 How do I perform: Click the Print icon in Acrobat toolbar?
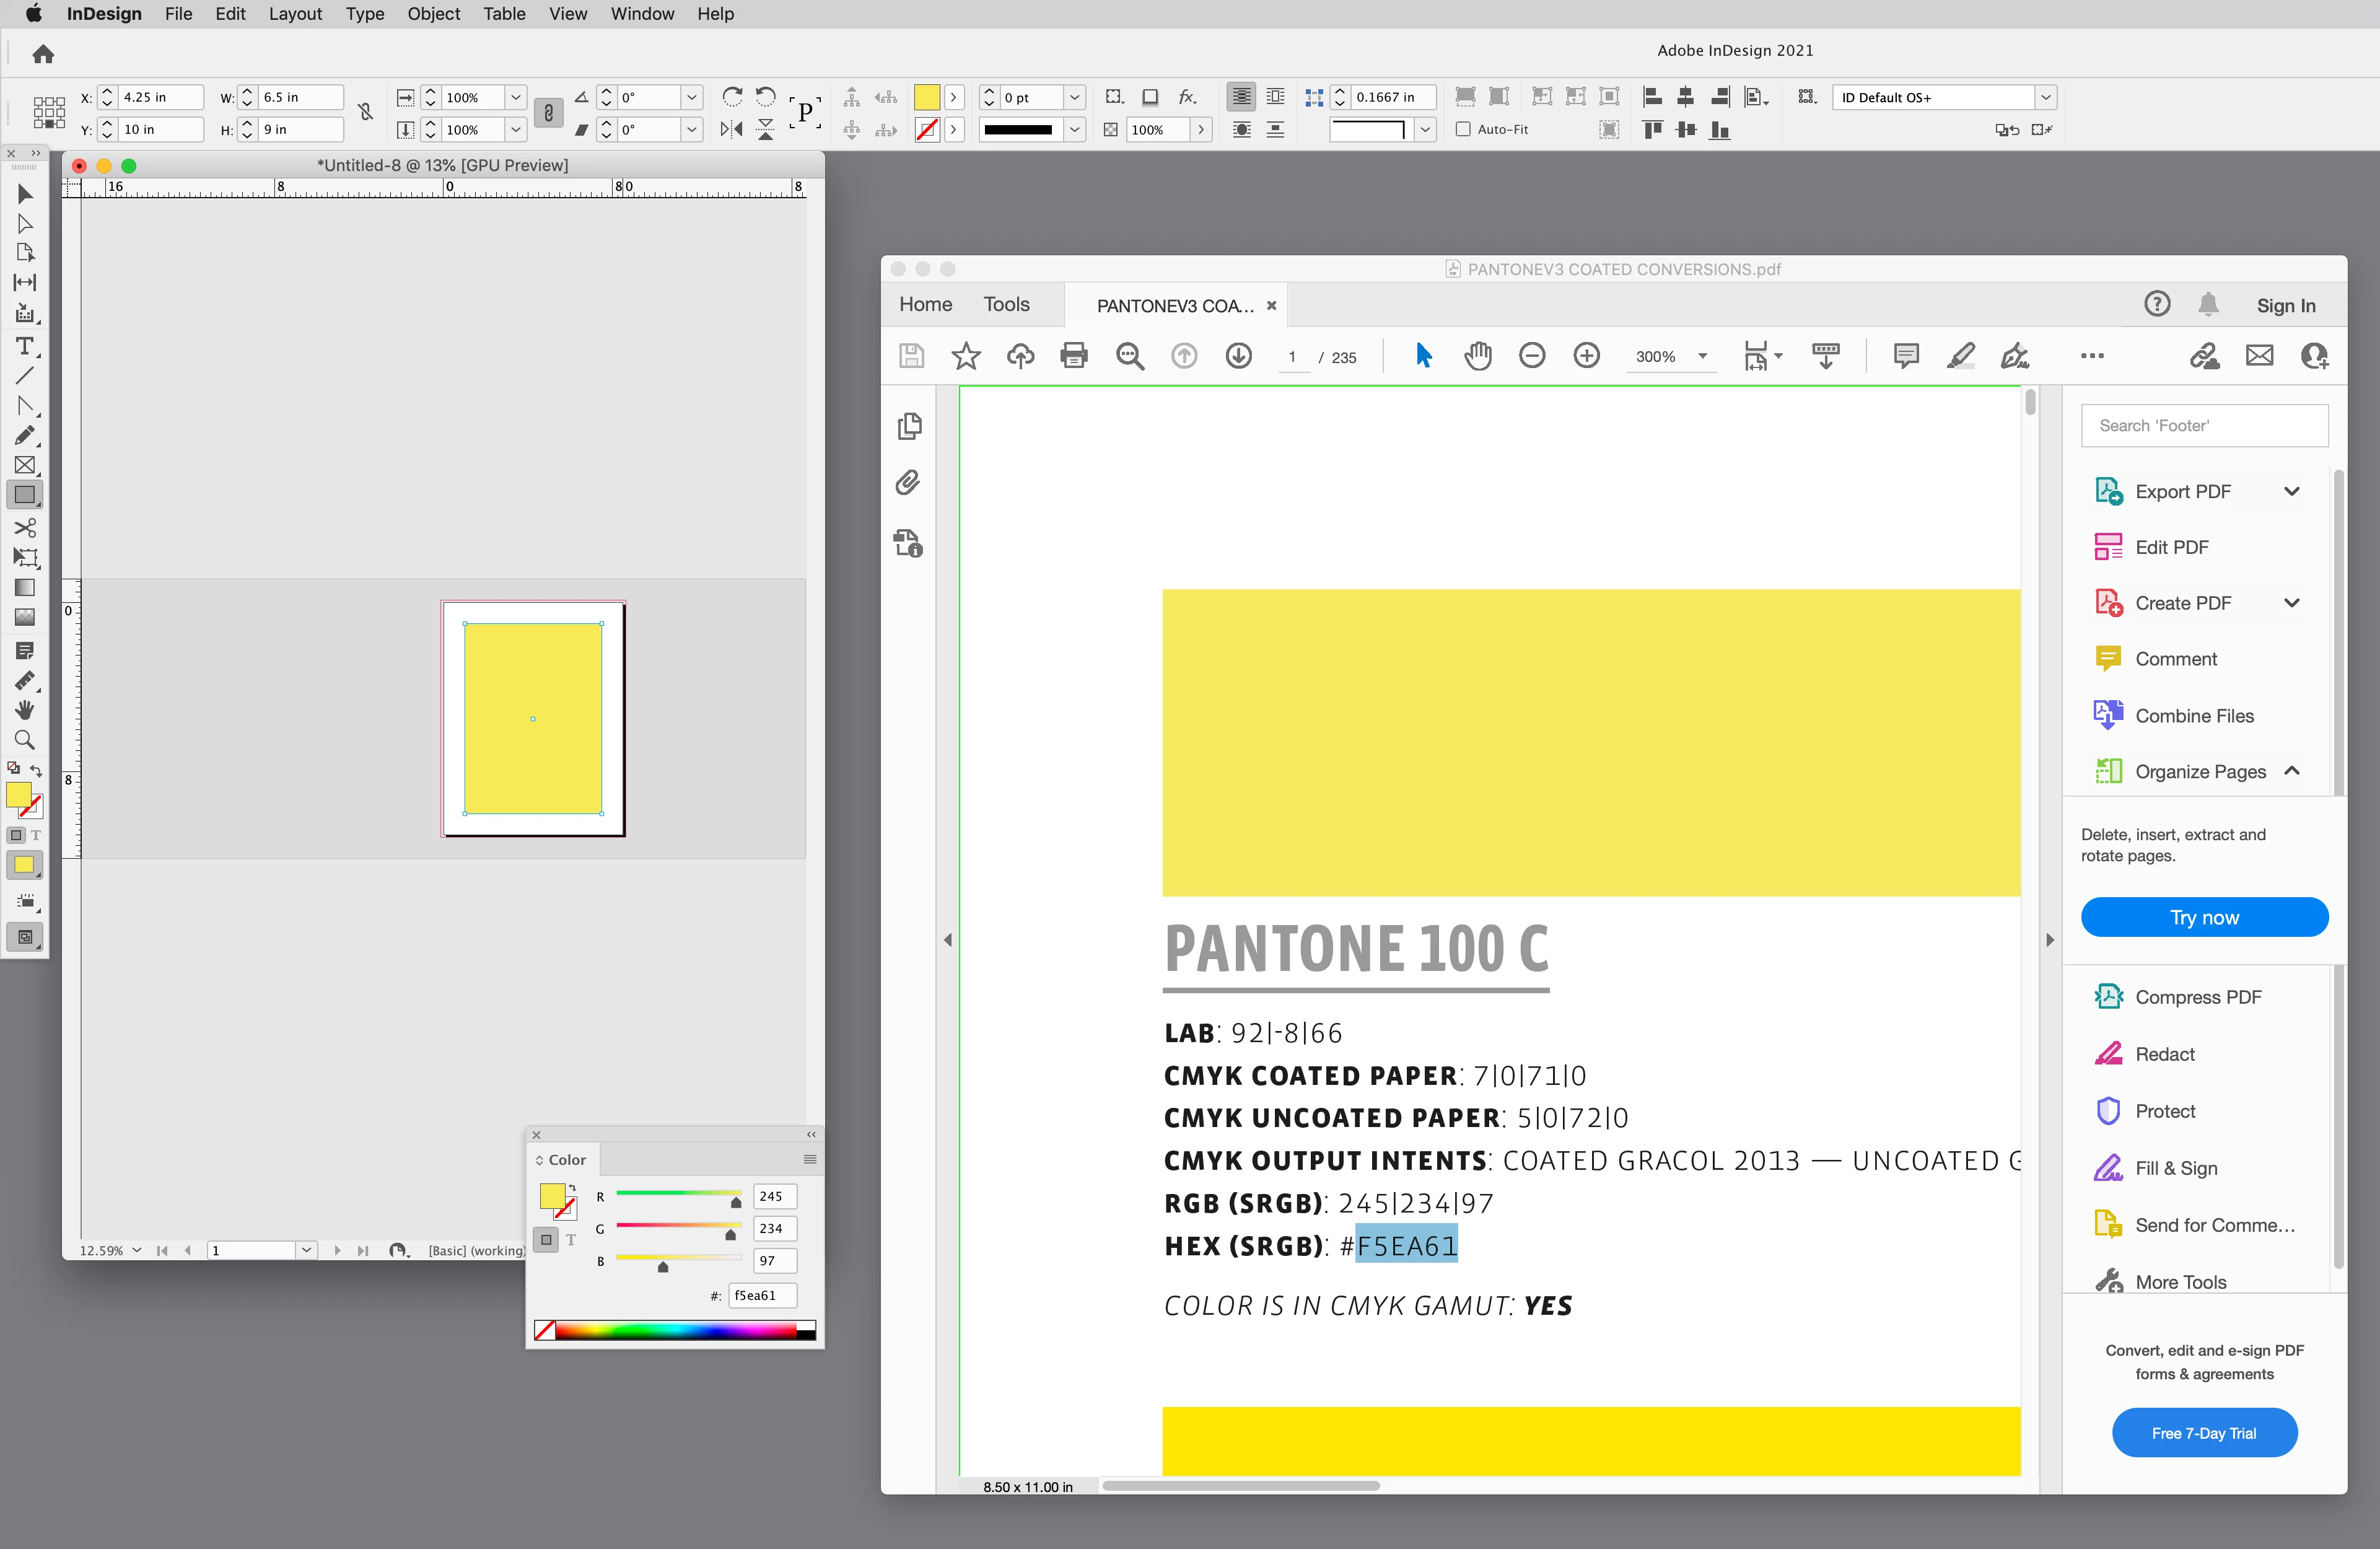pyautogui.click(x=1074, y=356)
